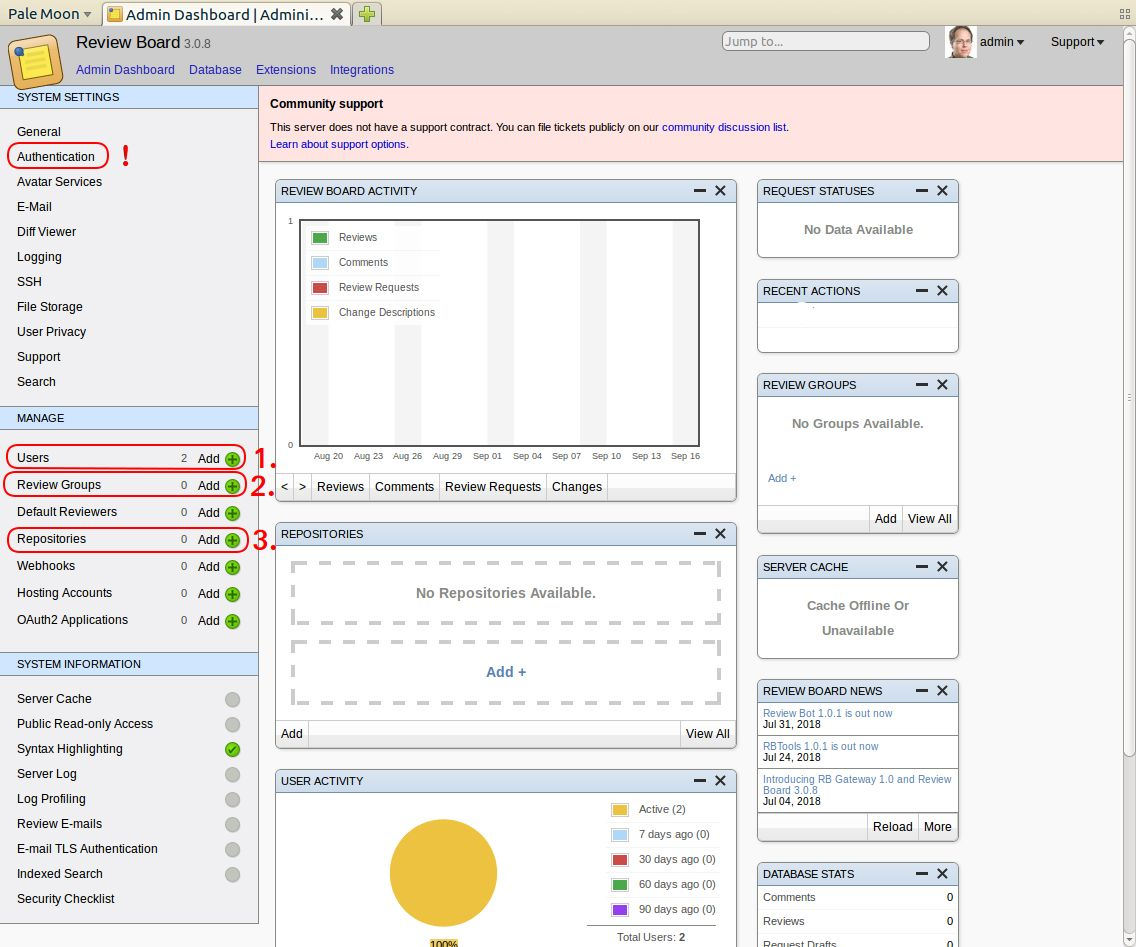The height and width of the screenshot is (947, 1136).
Task: Collapse the Repositories widget
Action: point(699,533)
